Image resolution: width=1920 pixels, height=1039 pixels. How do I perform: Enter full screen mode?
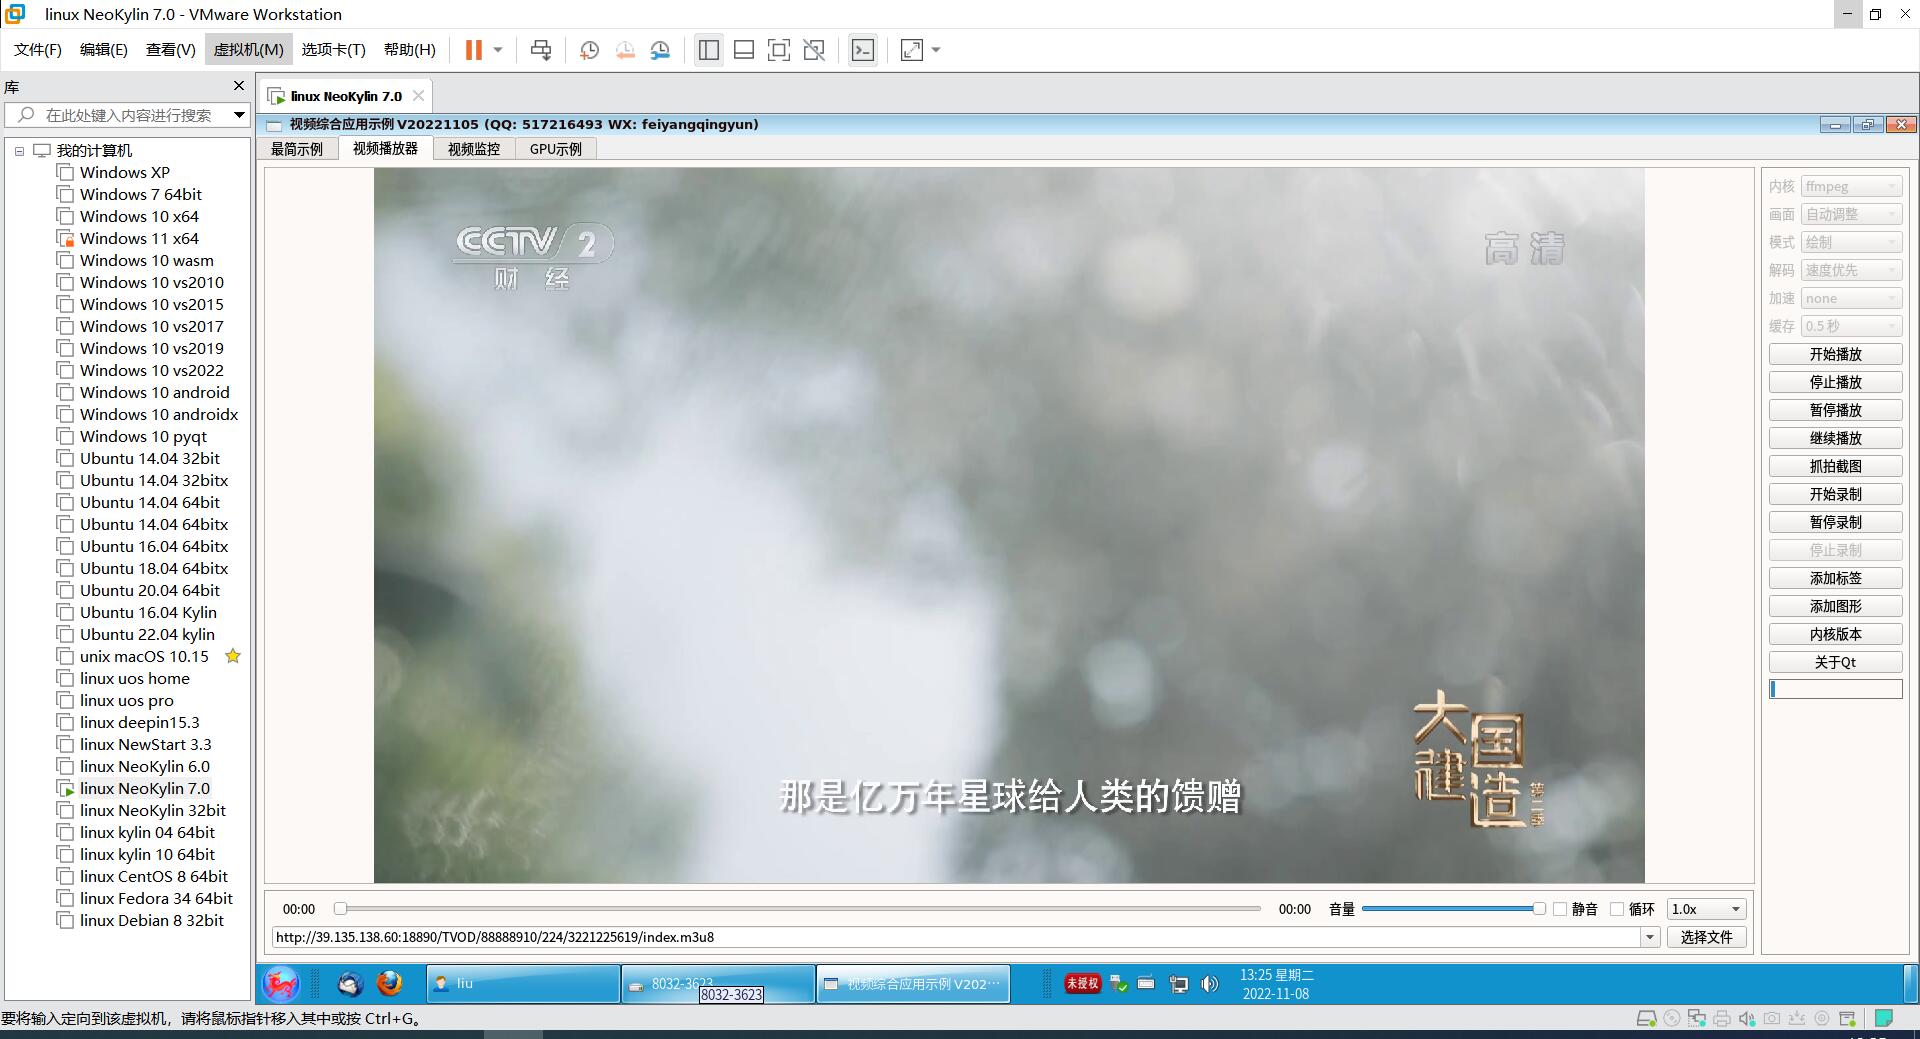779,50
